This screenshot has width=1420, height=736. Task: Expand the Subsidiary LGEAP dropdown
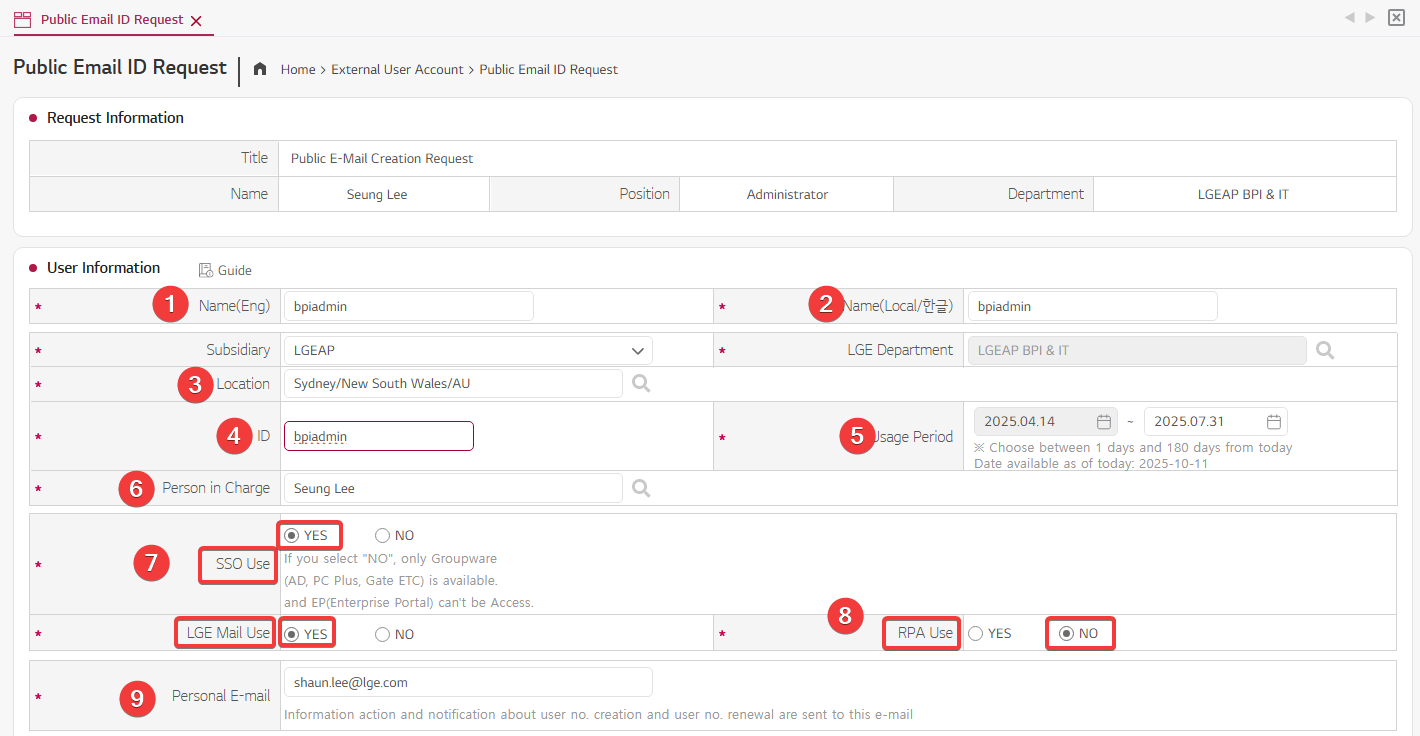tap(637, 350)
